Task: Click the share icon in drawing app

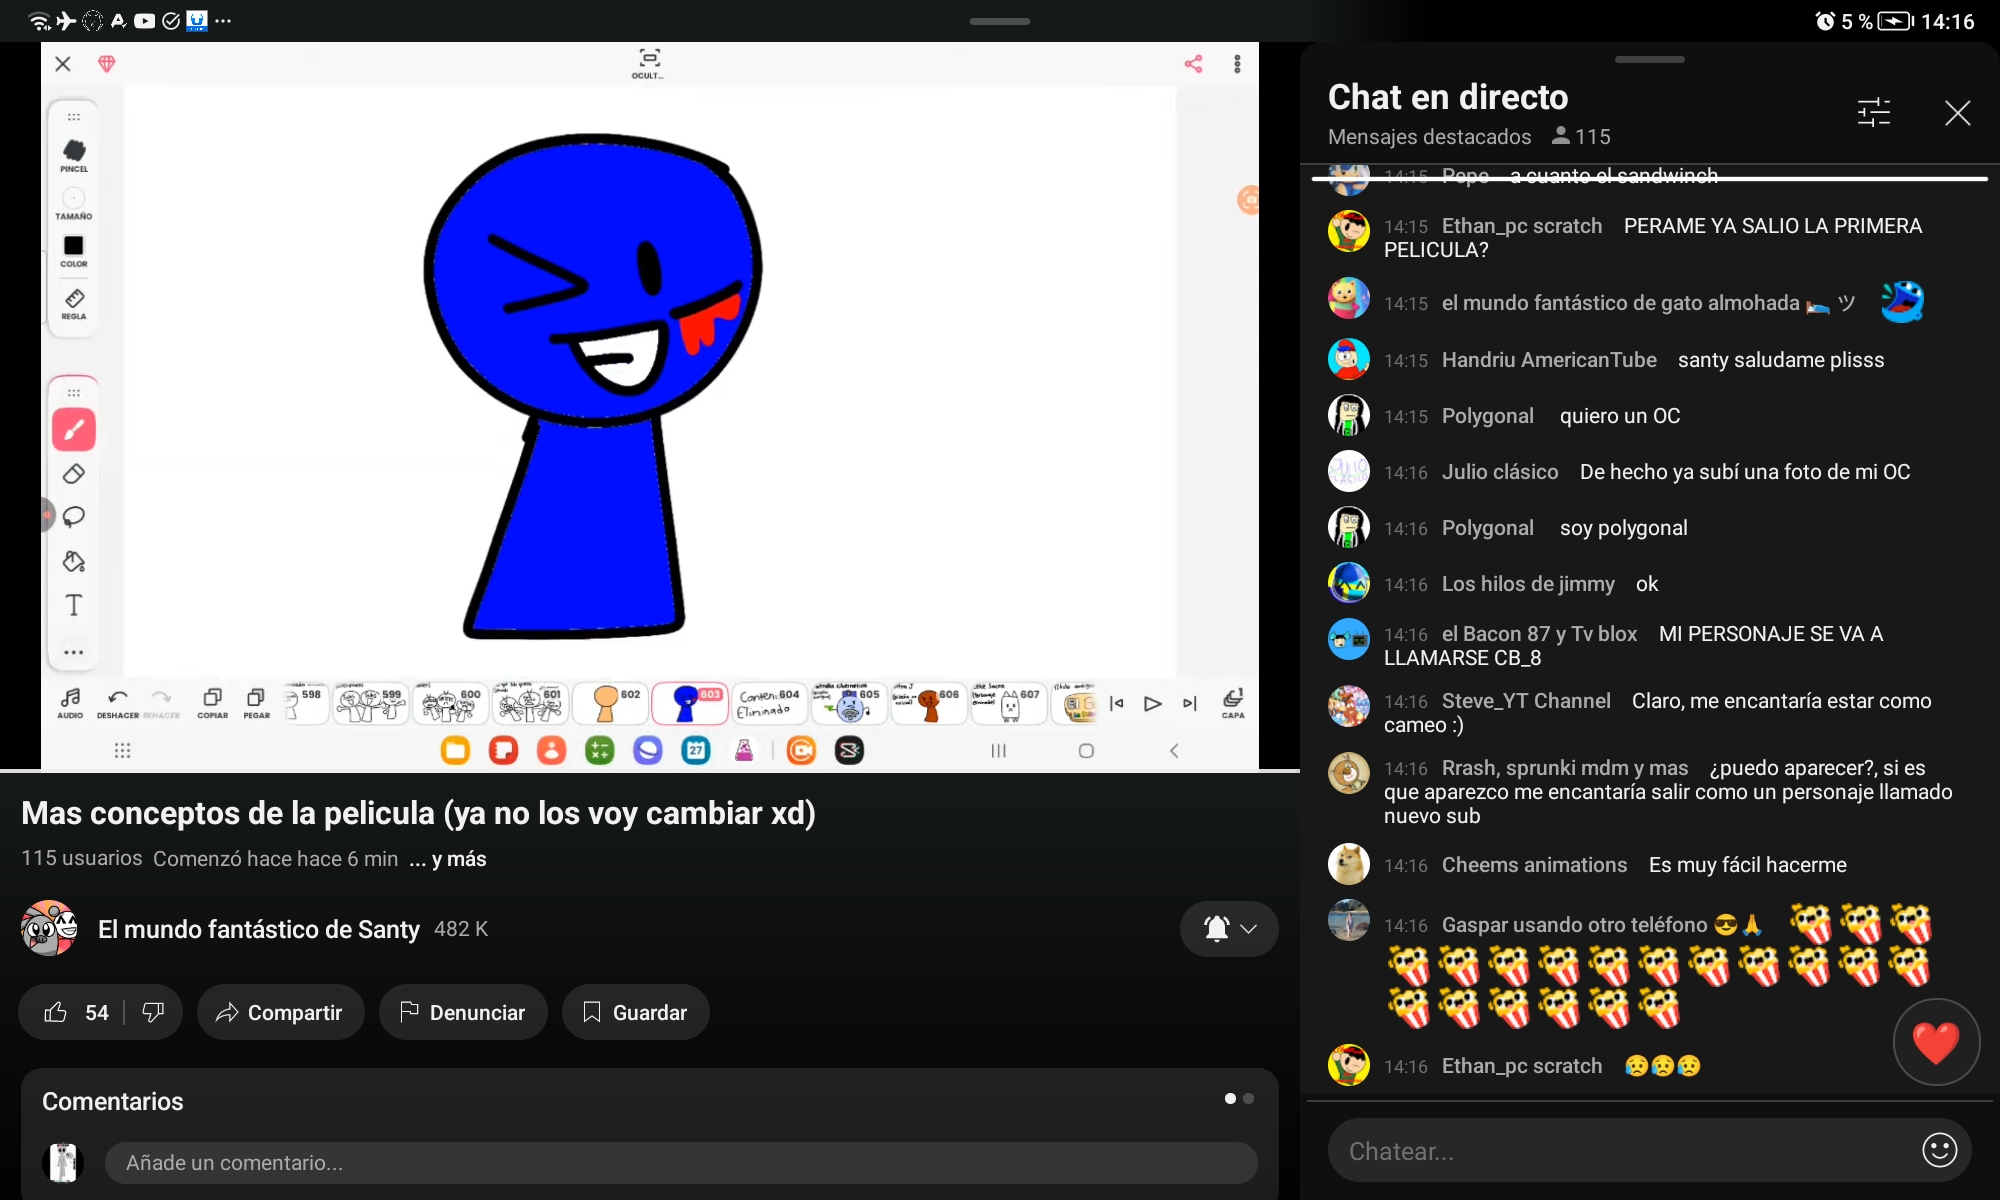Action: click(1193, 64)
